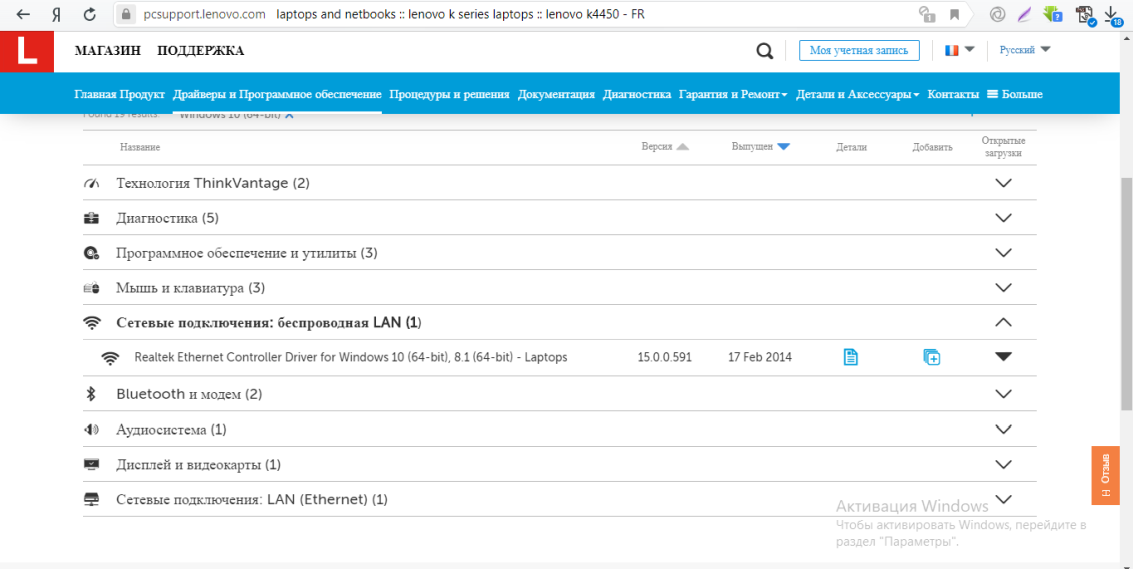Click the bookmark icon in address bar
Viewport: 1133px width, 569px height.
click(x=954, y=14)
